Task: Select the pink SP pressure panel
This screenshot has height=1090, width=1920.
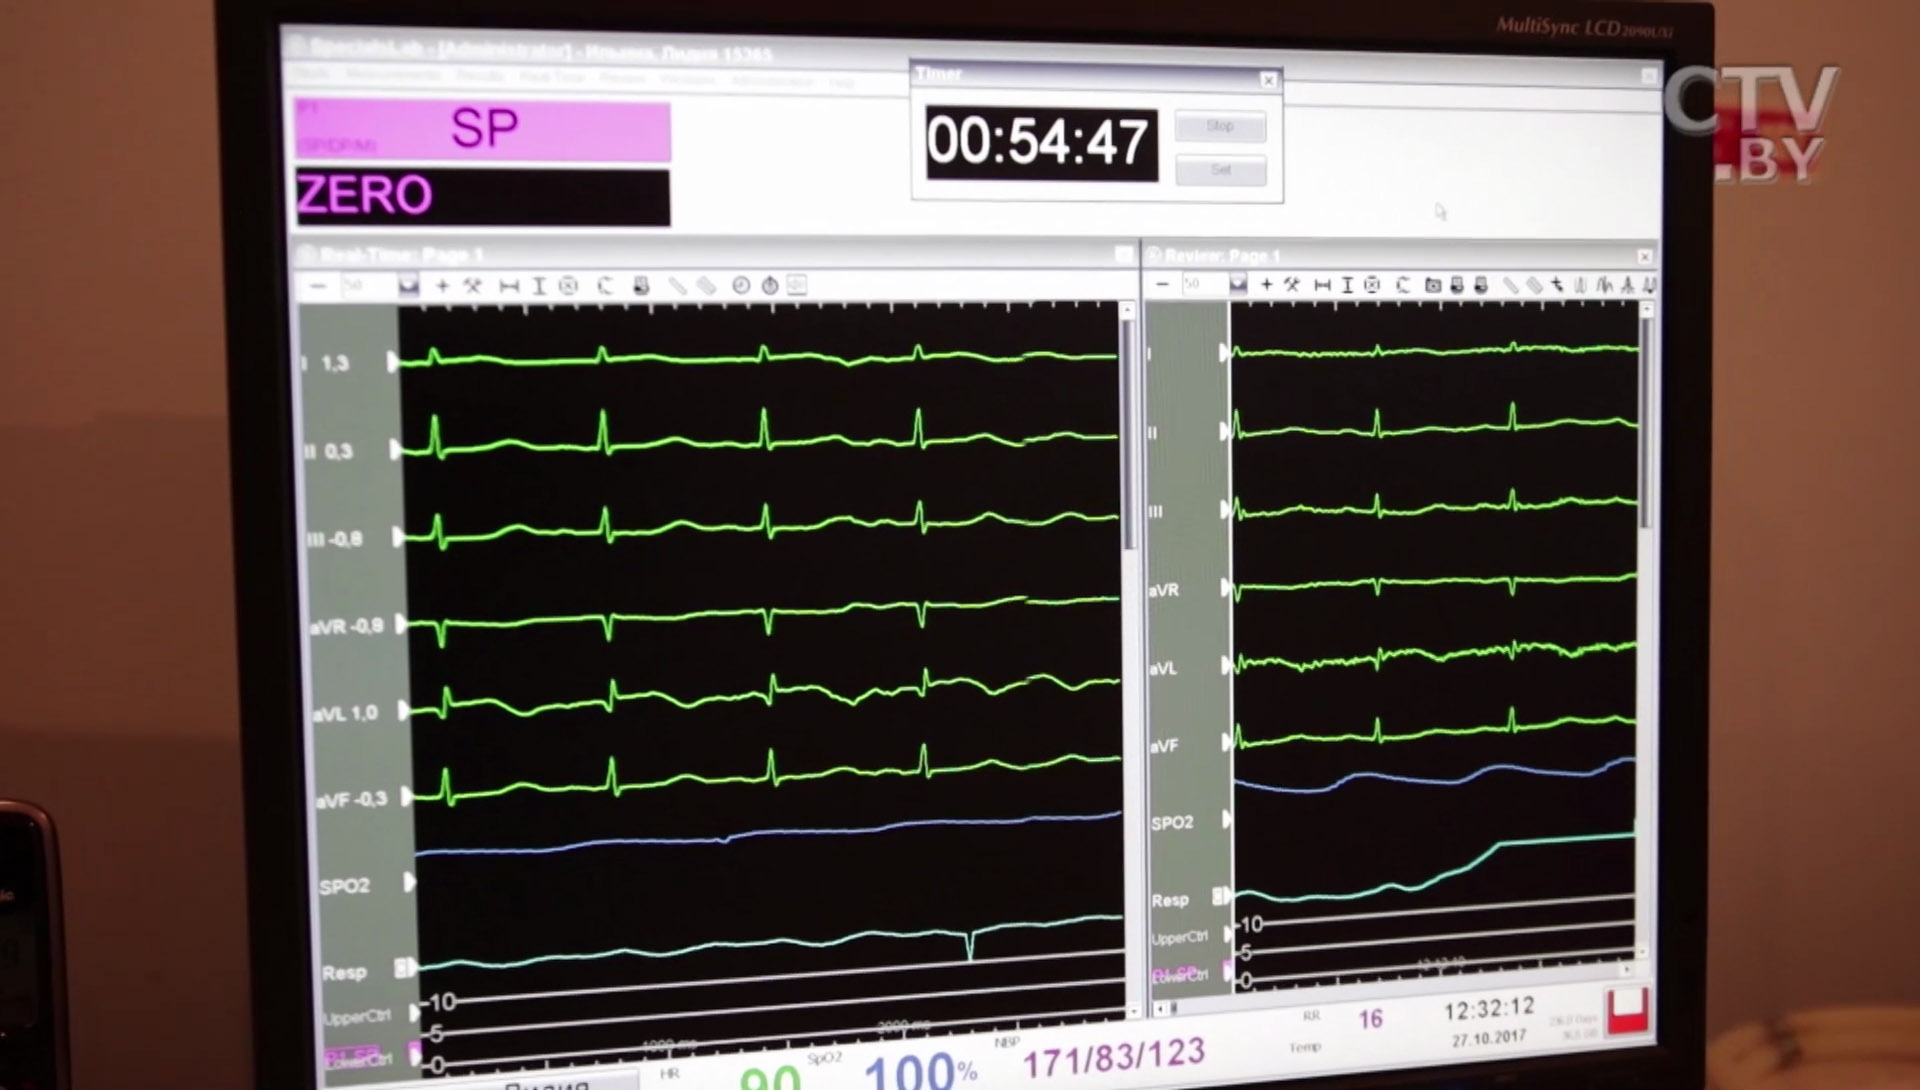Action: point(483,130)
